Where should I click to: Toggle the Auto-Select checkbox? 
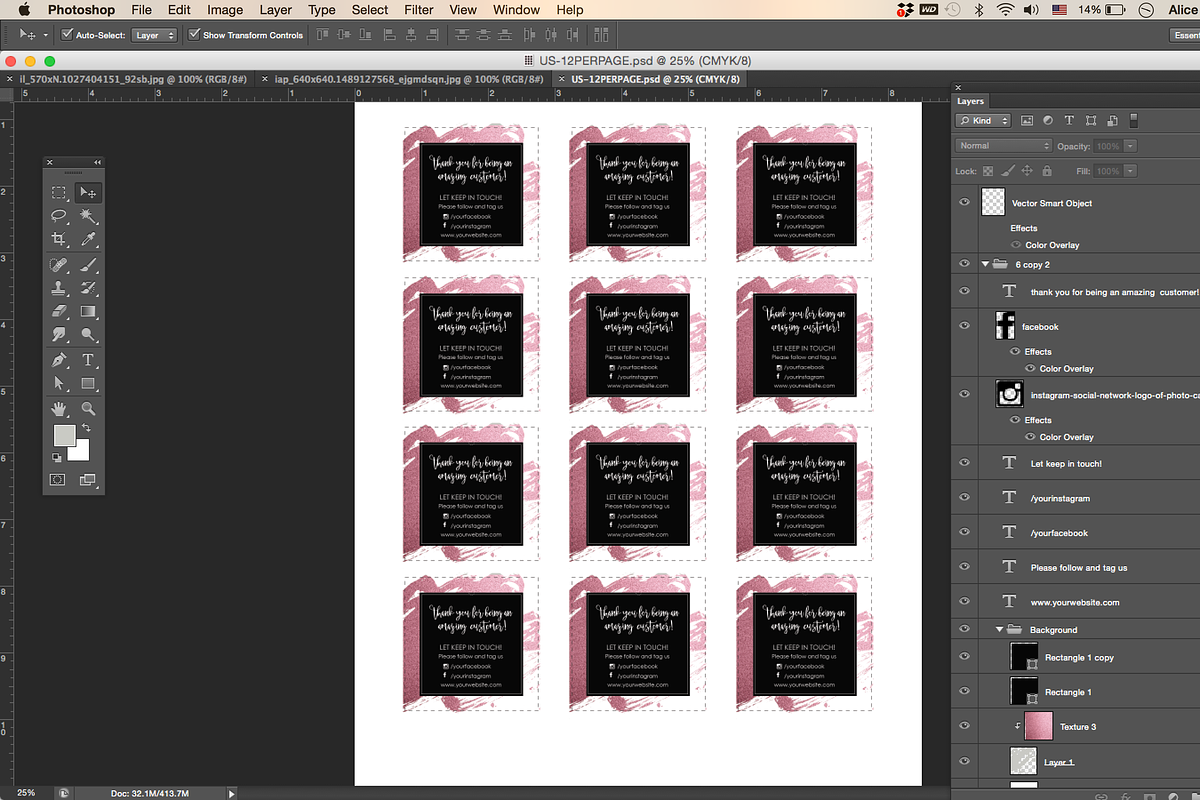[67, 35]
